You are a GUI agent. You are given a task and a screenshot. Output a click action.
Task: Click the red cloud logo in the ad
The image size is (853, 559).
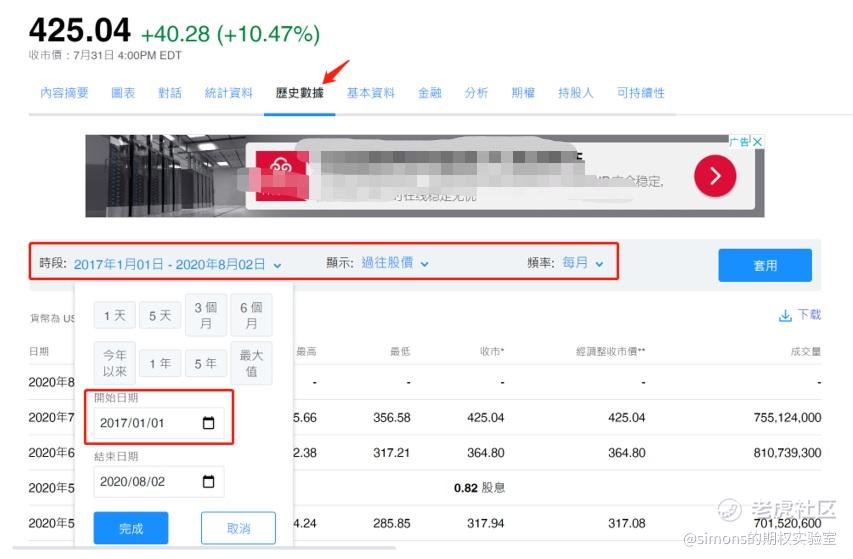[282, 176]
